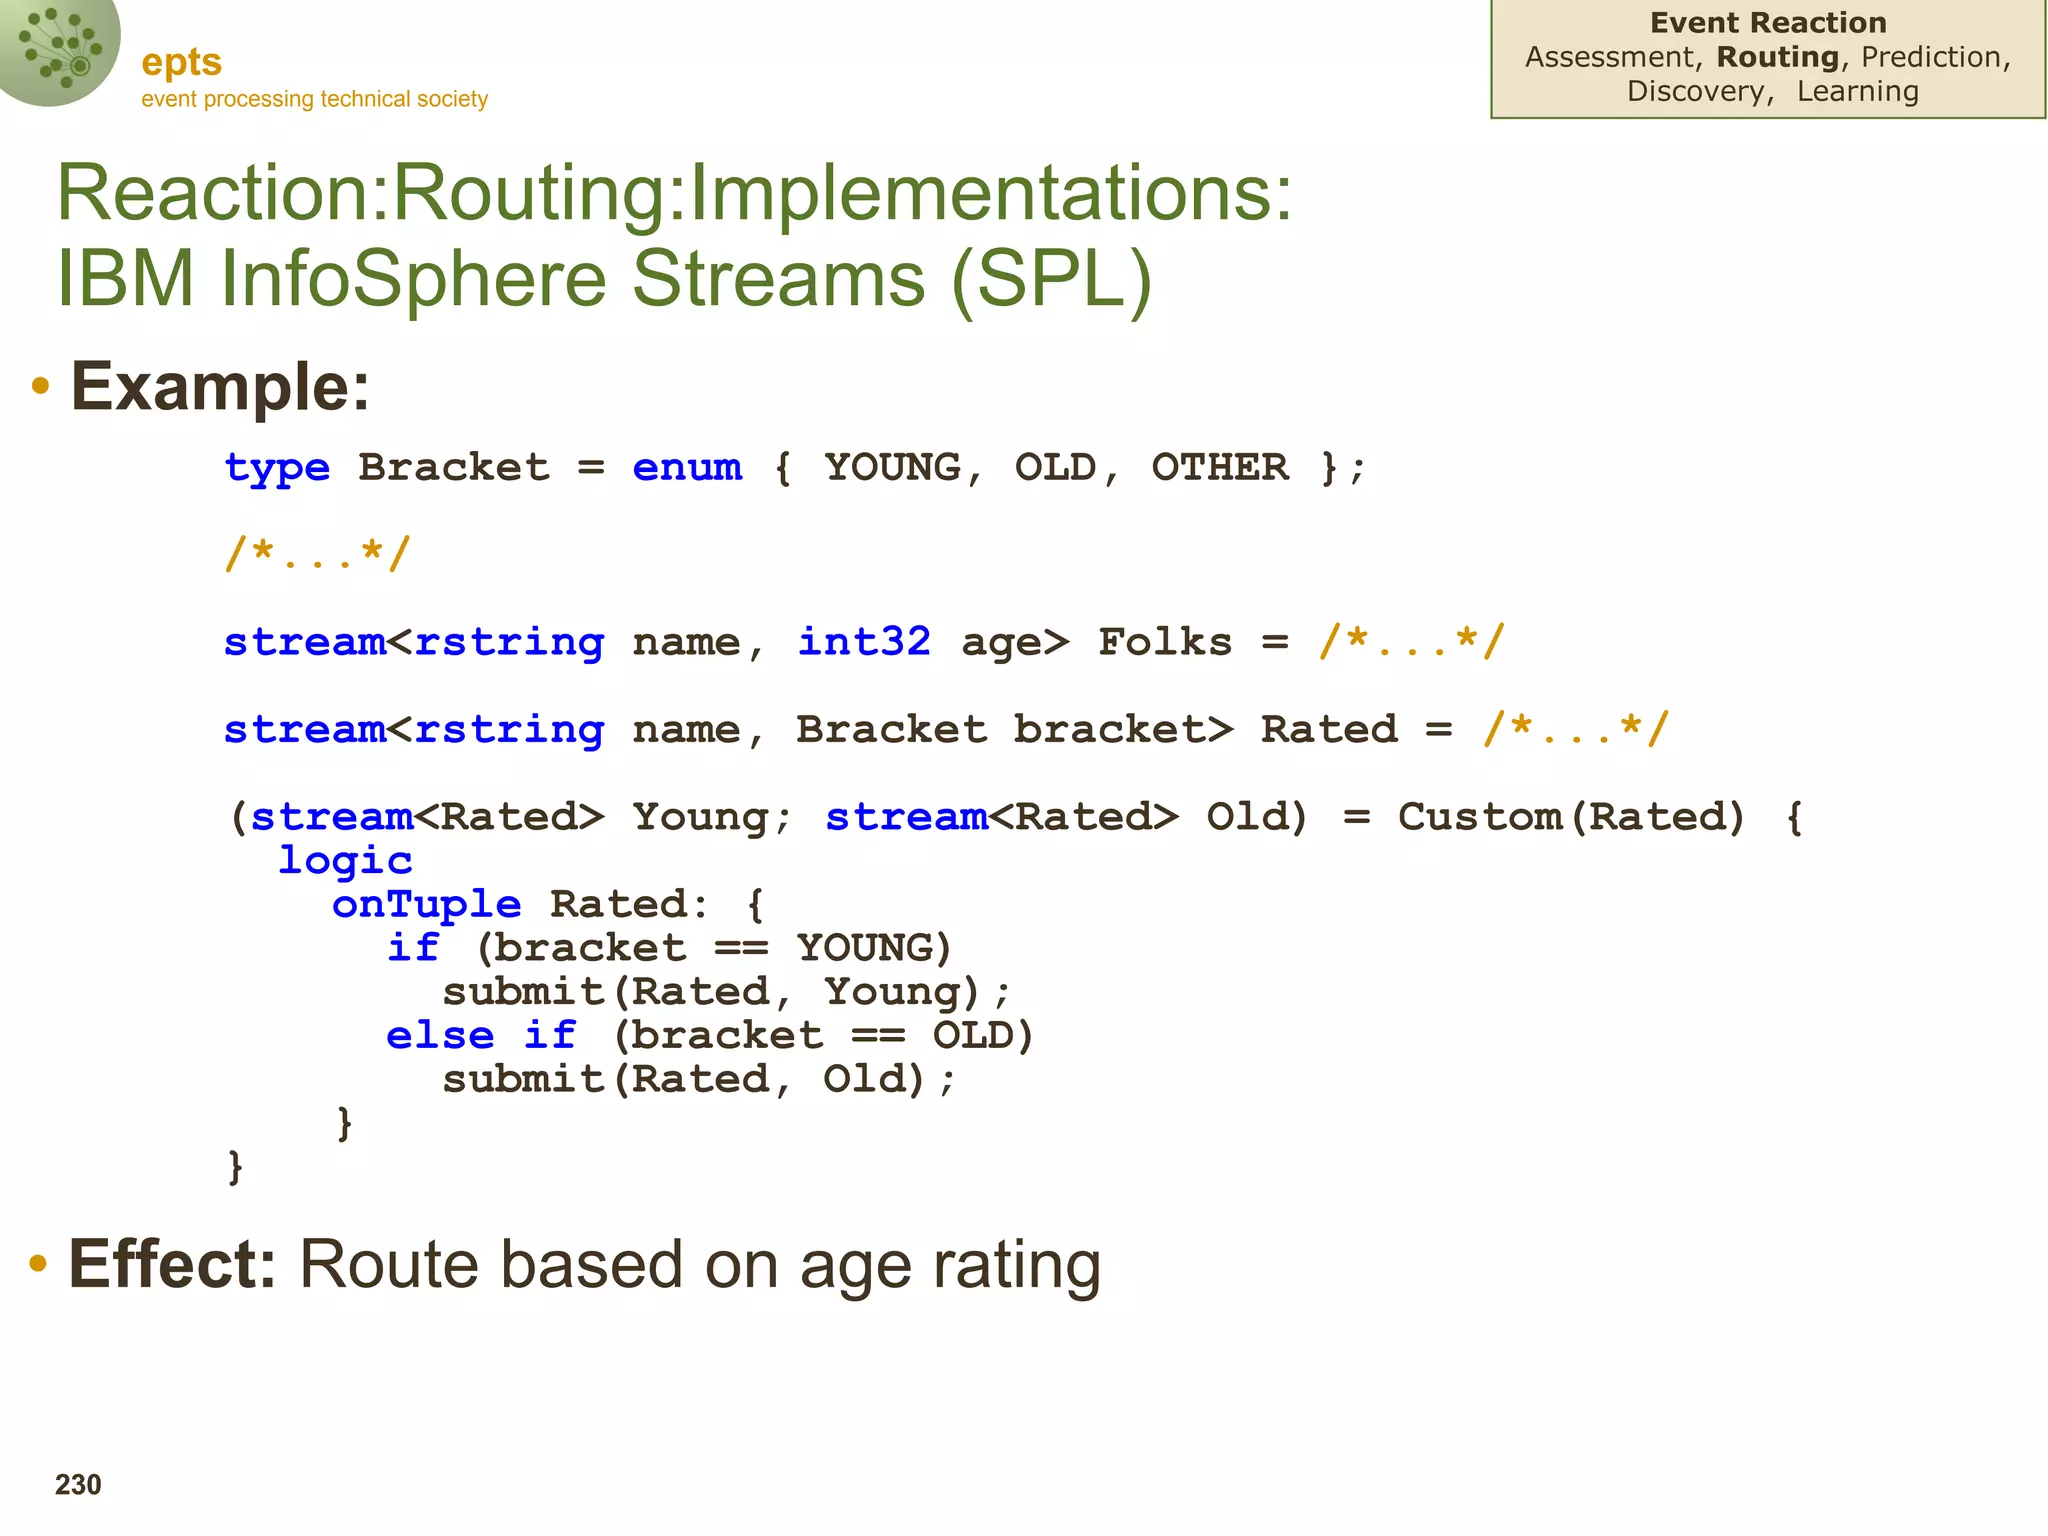
Task: Click the 'onTuple' keyword in code
Action: [426, 904]
